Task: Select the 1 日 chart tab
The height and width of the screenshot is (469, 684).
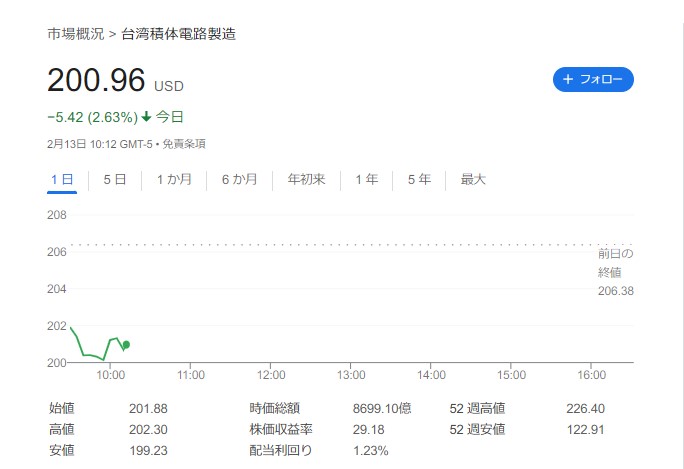Action: 62,179
